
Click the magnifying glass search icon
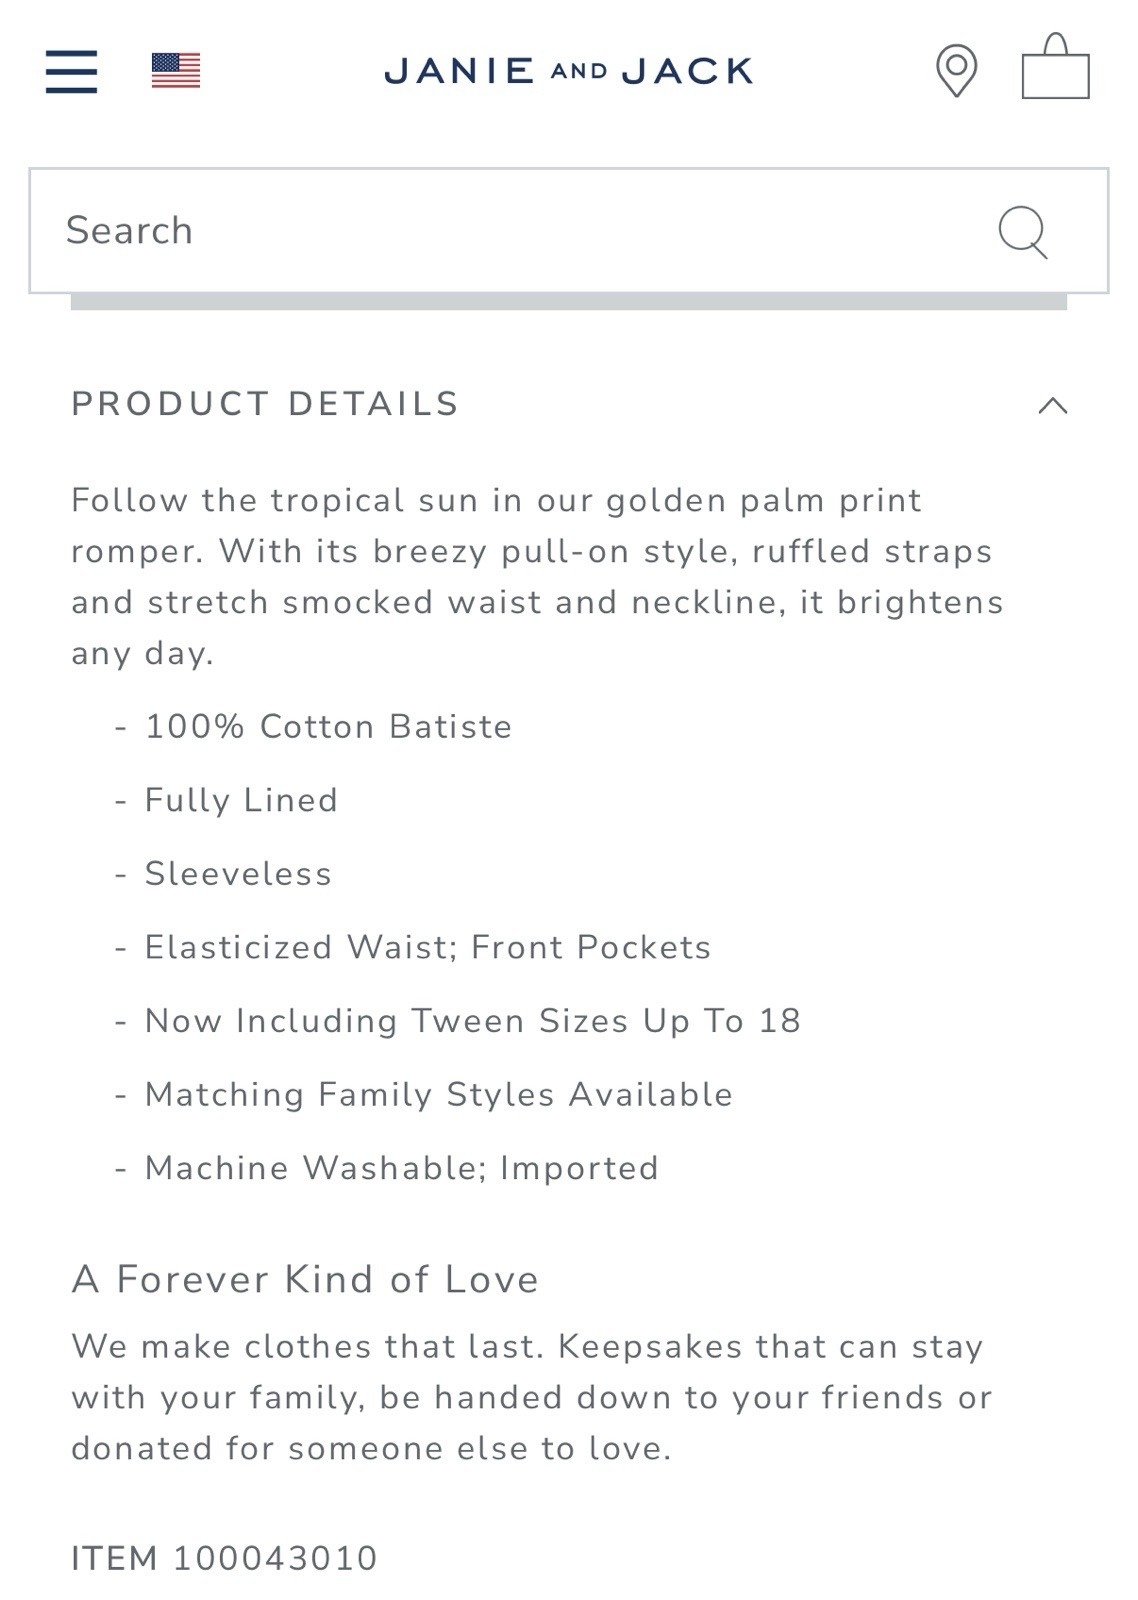coord(1023,232)
